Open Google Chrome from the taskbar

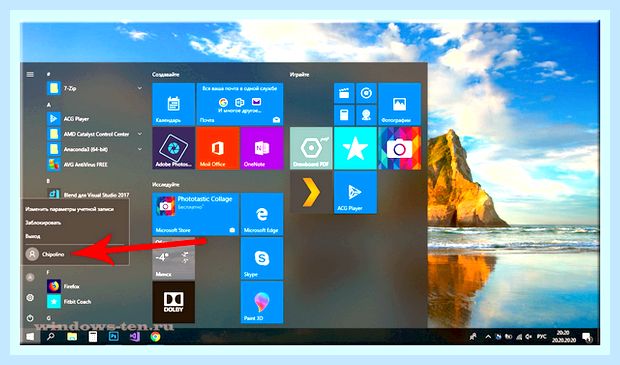(x=155, y=337)
